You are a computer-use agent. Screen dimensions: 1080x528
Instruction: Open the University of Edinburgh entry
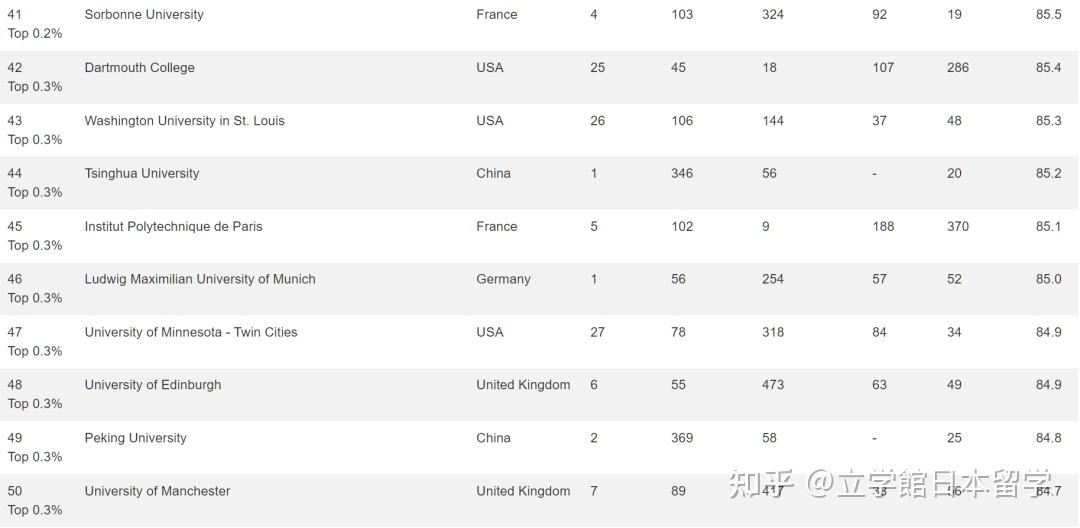[152, 385]
